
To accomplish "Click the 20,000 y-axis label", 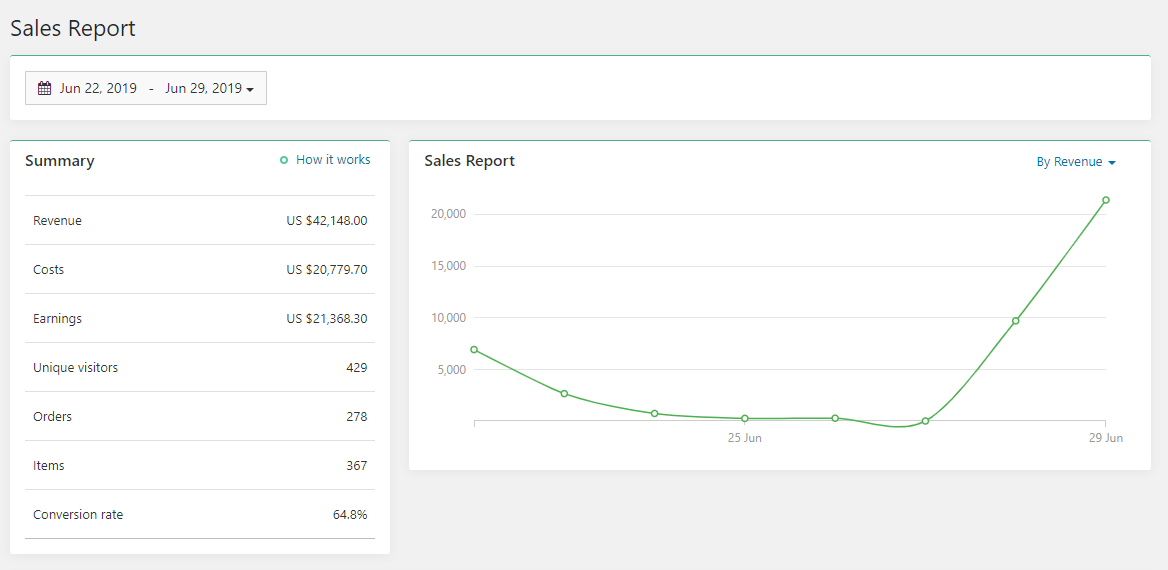I will tap(449, 214).
